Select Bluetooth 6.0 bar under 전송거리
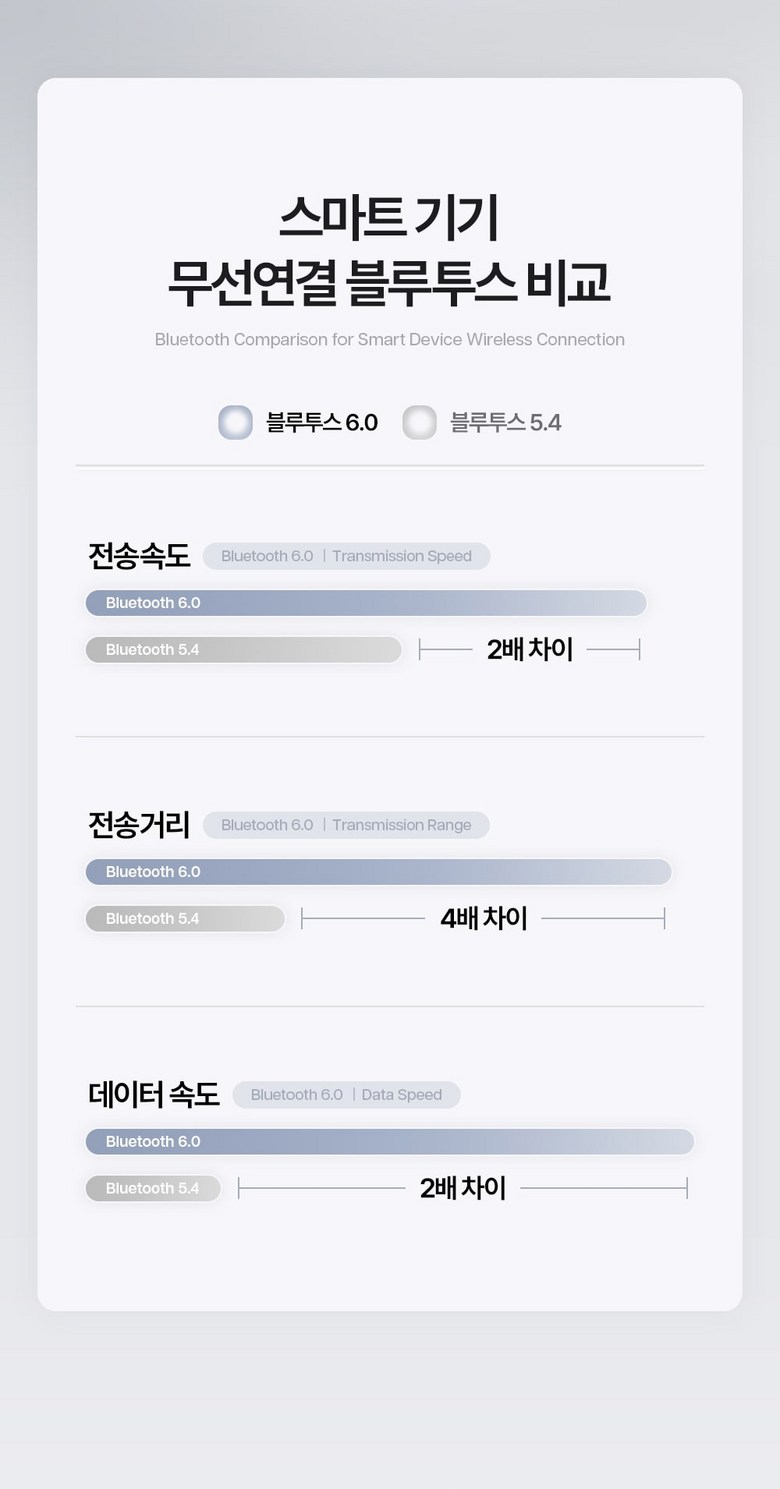 pos(378,872)
